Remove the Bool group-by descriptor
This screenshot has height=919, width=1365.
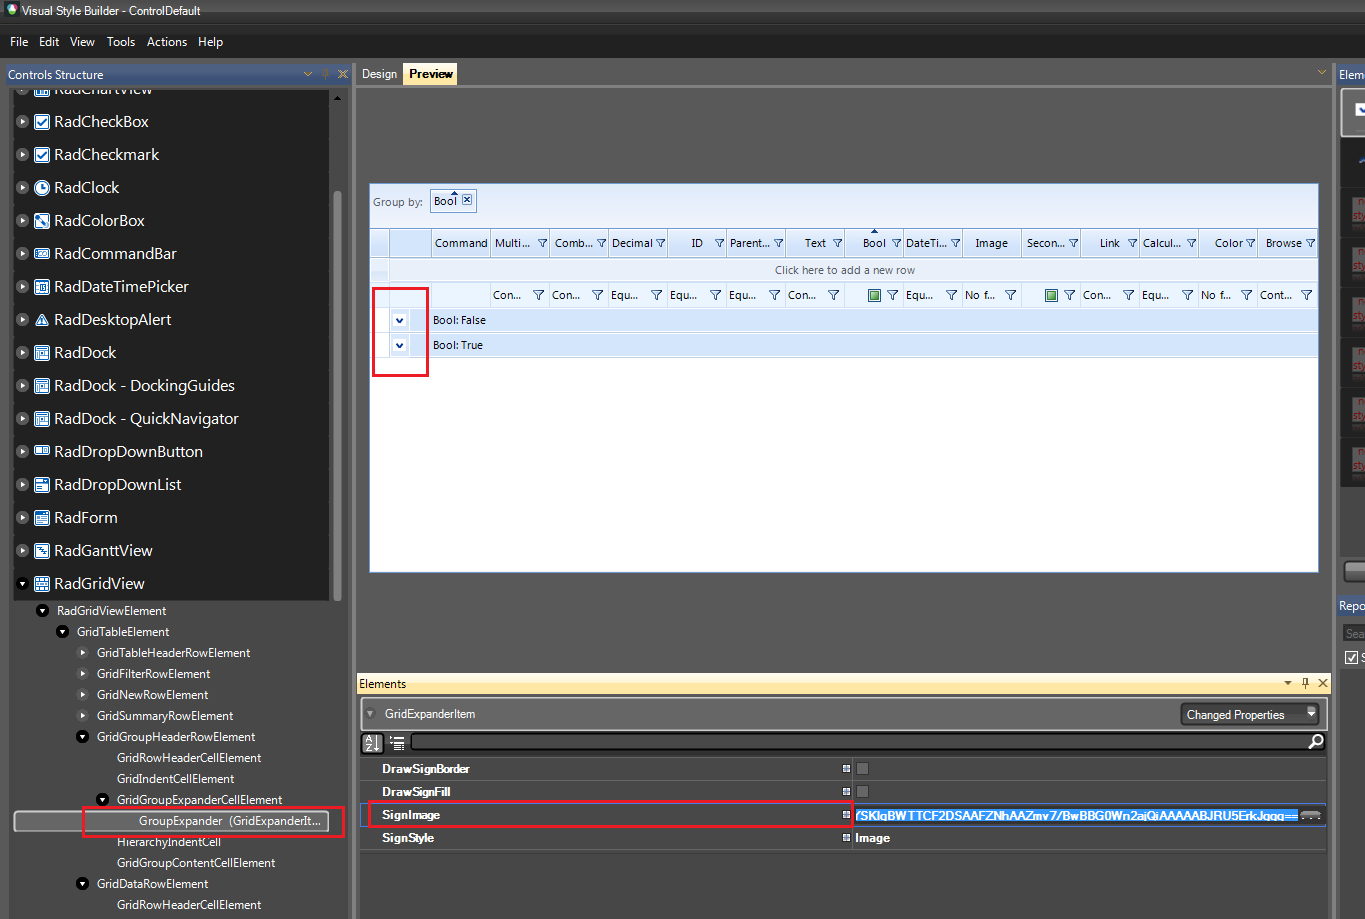pos(467,200)
